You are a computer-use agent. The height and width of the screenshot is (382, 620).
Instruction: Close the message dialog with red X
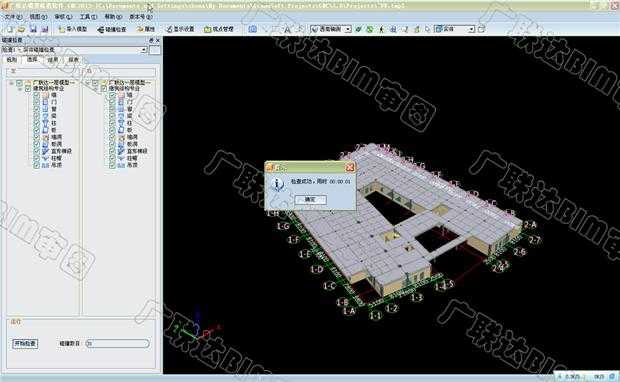350,167
